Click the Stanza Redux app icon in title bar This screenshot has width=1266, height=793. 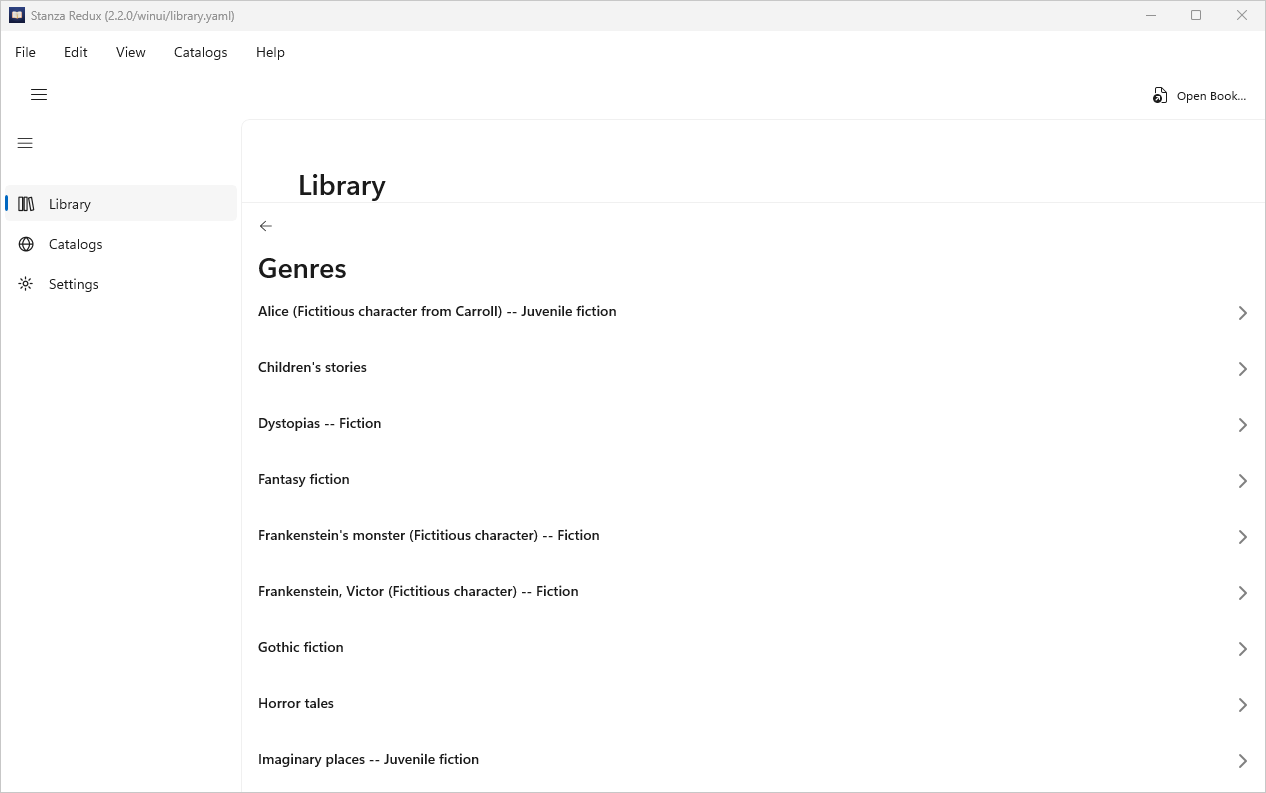[x=17, y=15]
